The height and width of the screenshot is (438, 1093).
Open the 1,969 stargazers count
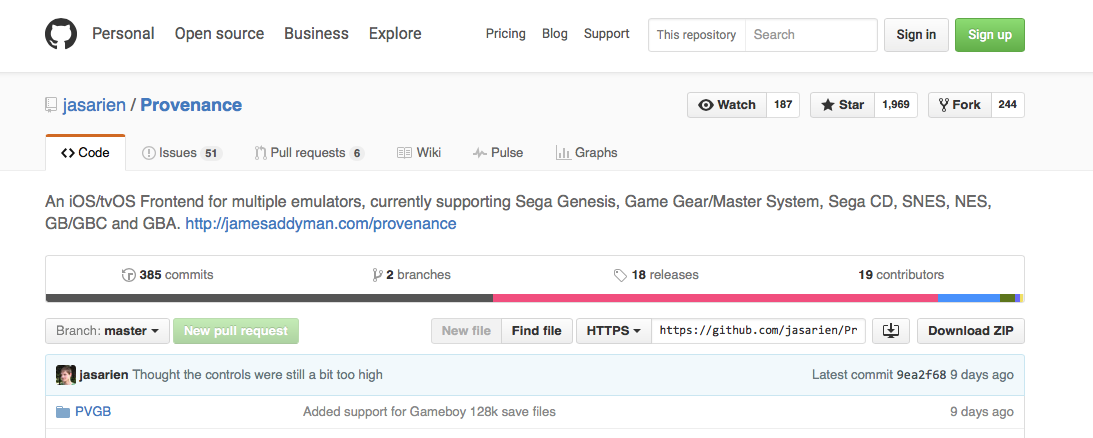click(x=896, y=105)
